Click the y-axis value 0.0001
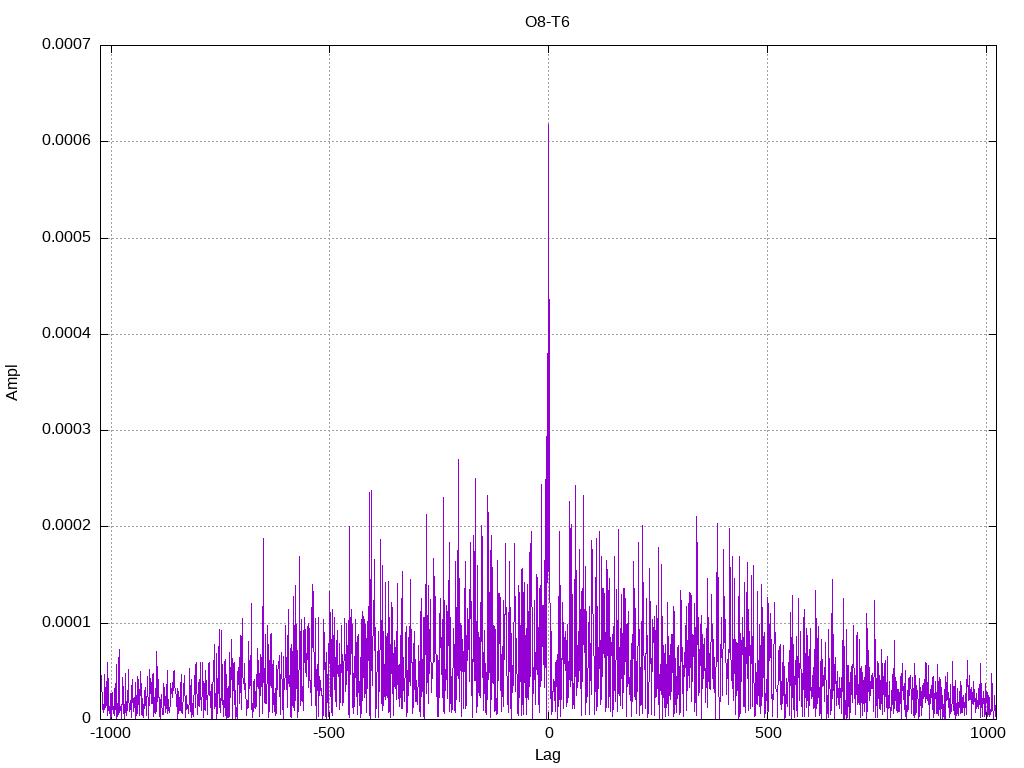The height and width of the screenshot is (768, 1024). pos(67,622)
